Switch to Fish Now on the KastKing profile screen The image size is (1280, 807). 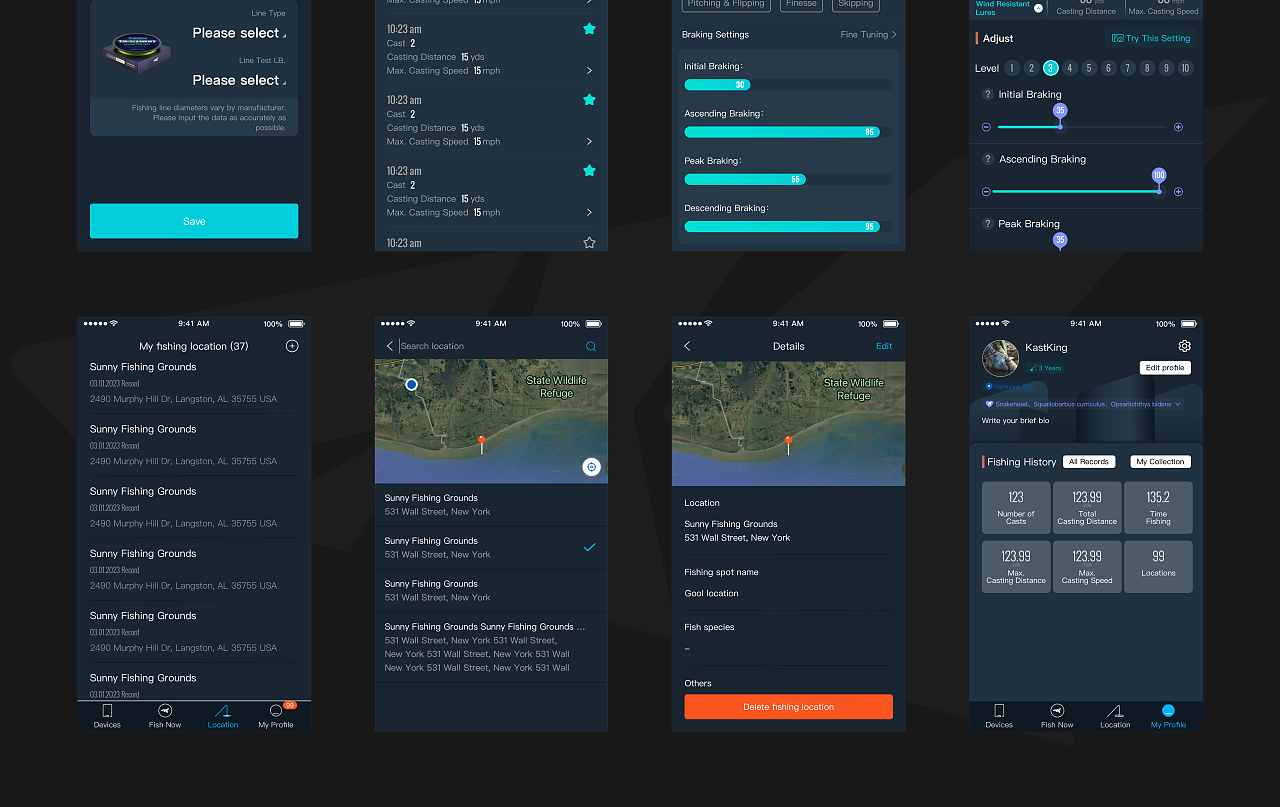point(1057,716)
